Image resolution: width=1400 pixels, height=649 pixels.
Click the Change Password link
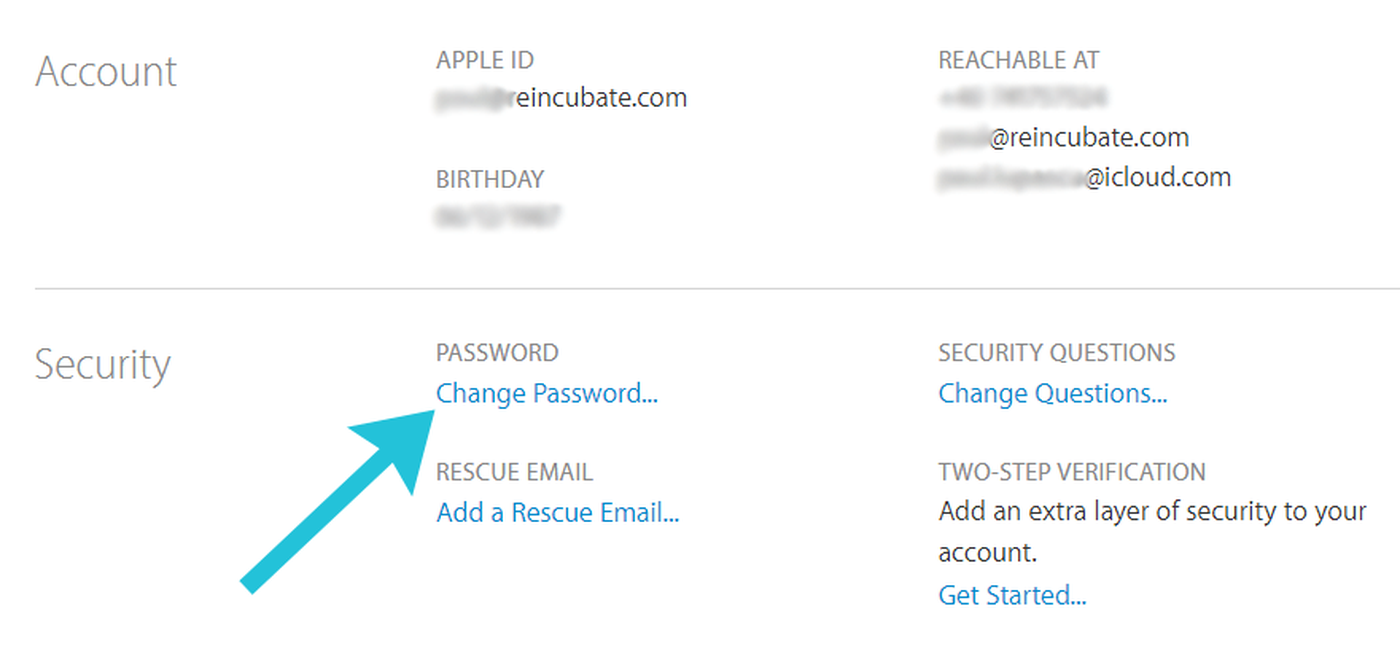547,394
